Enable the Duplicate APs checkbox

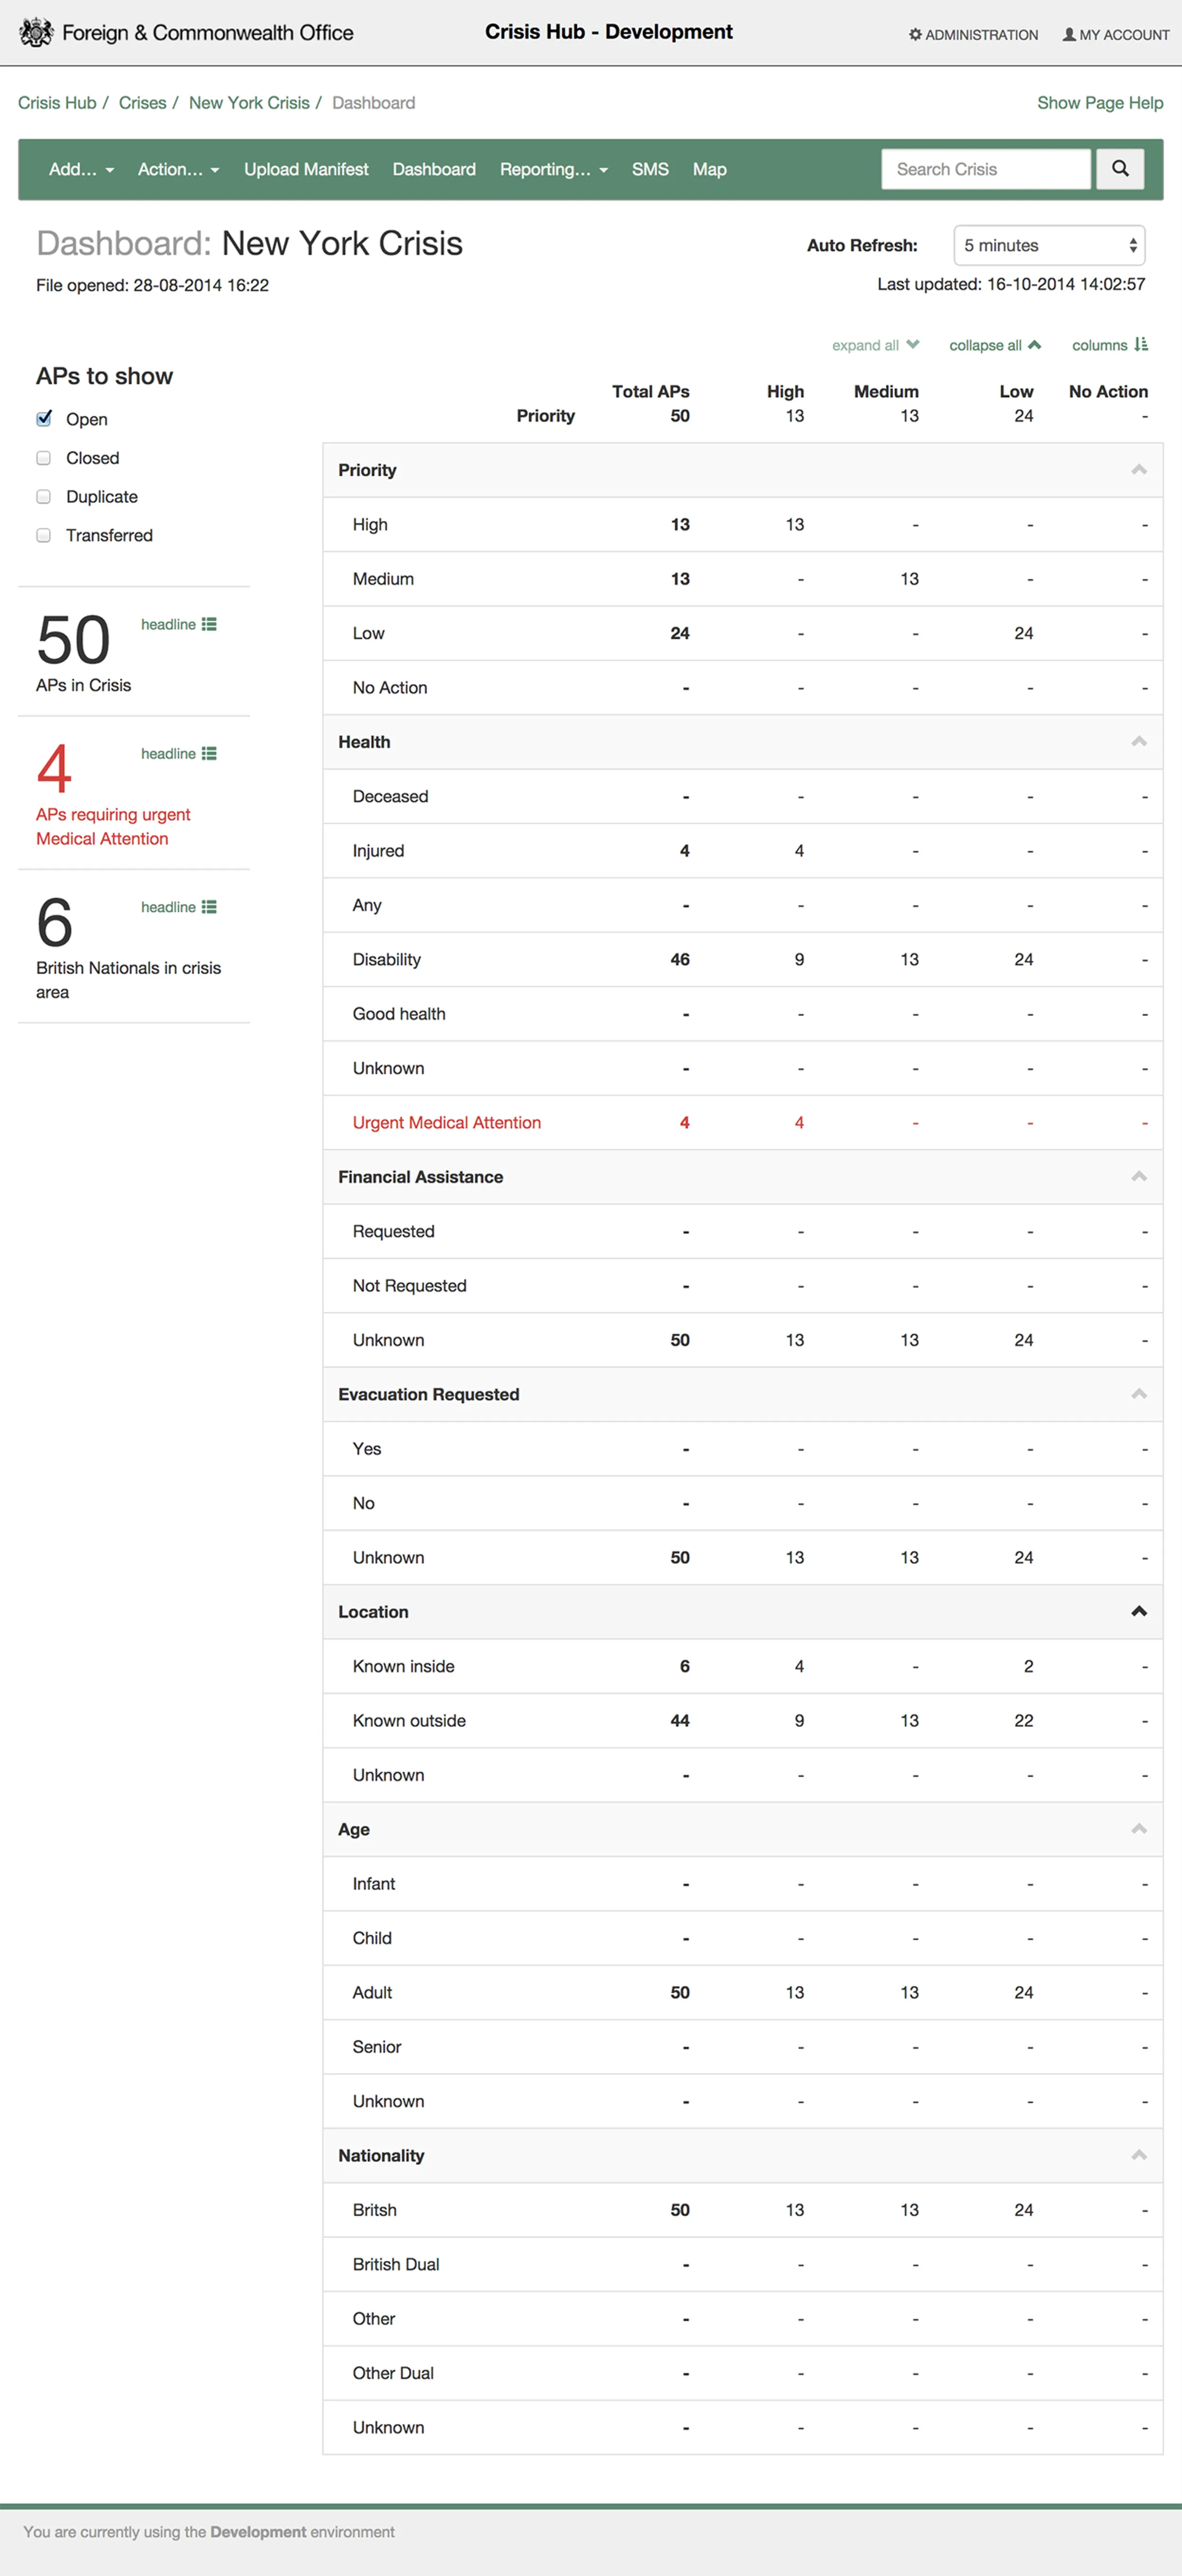click(44, 497)
